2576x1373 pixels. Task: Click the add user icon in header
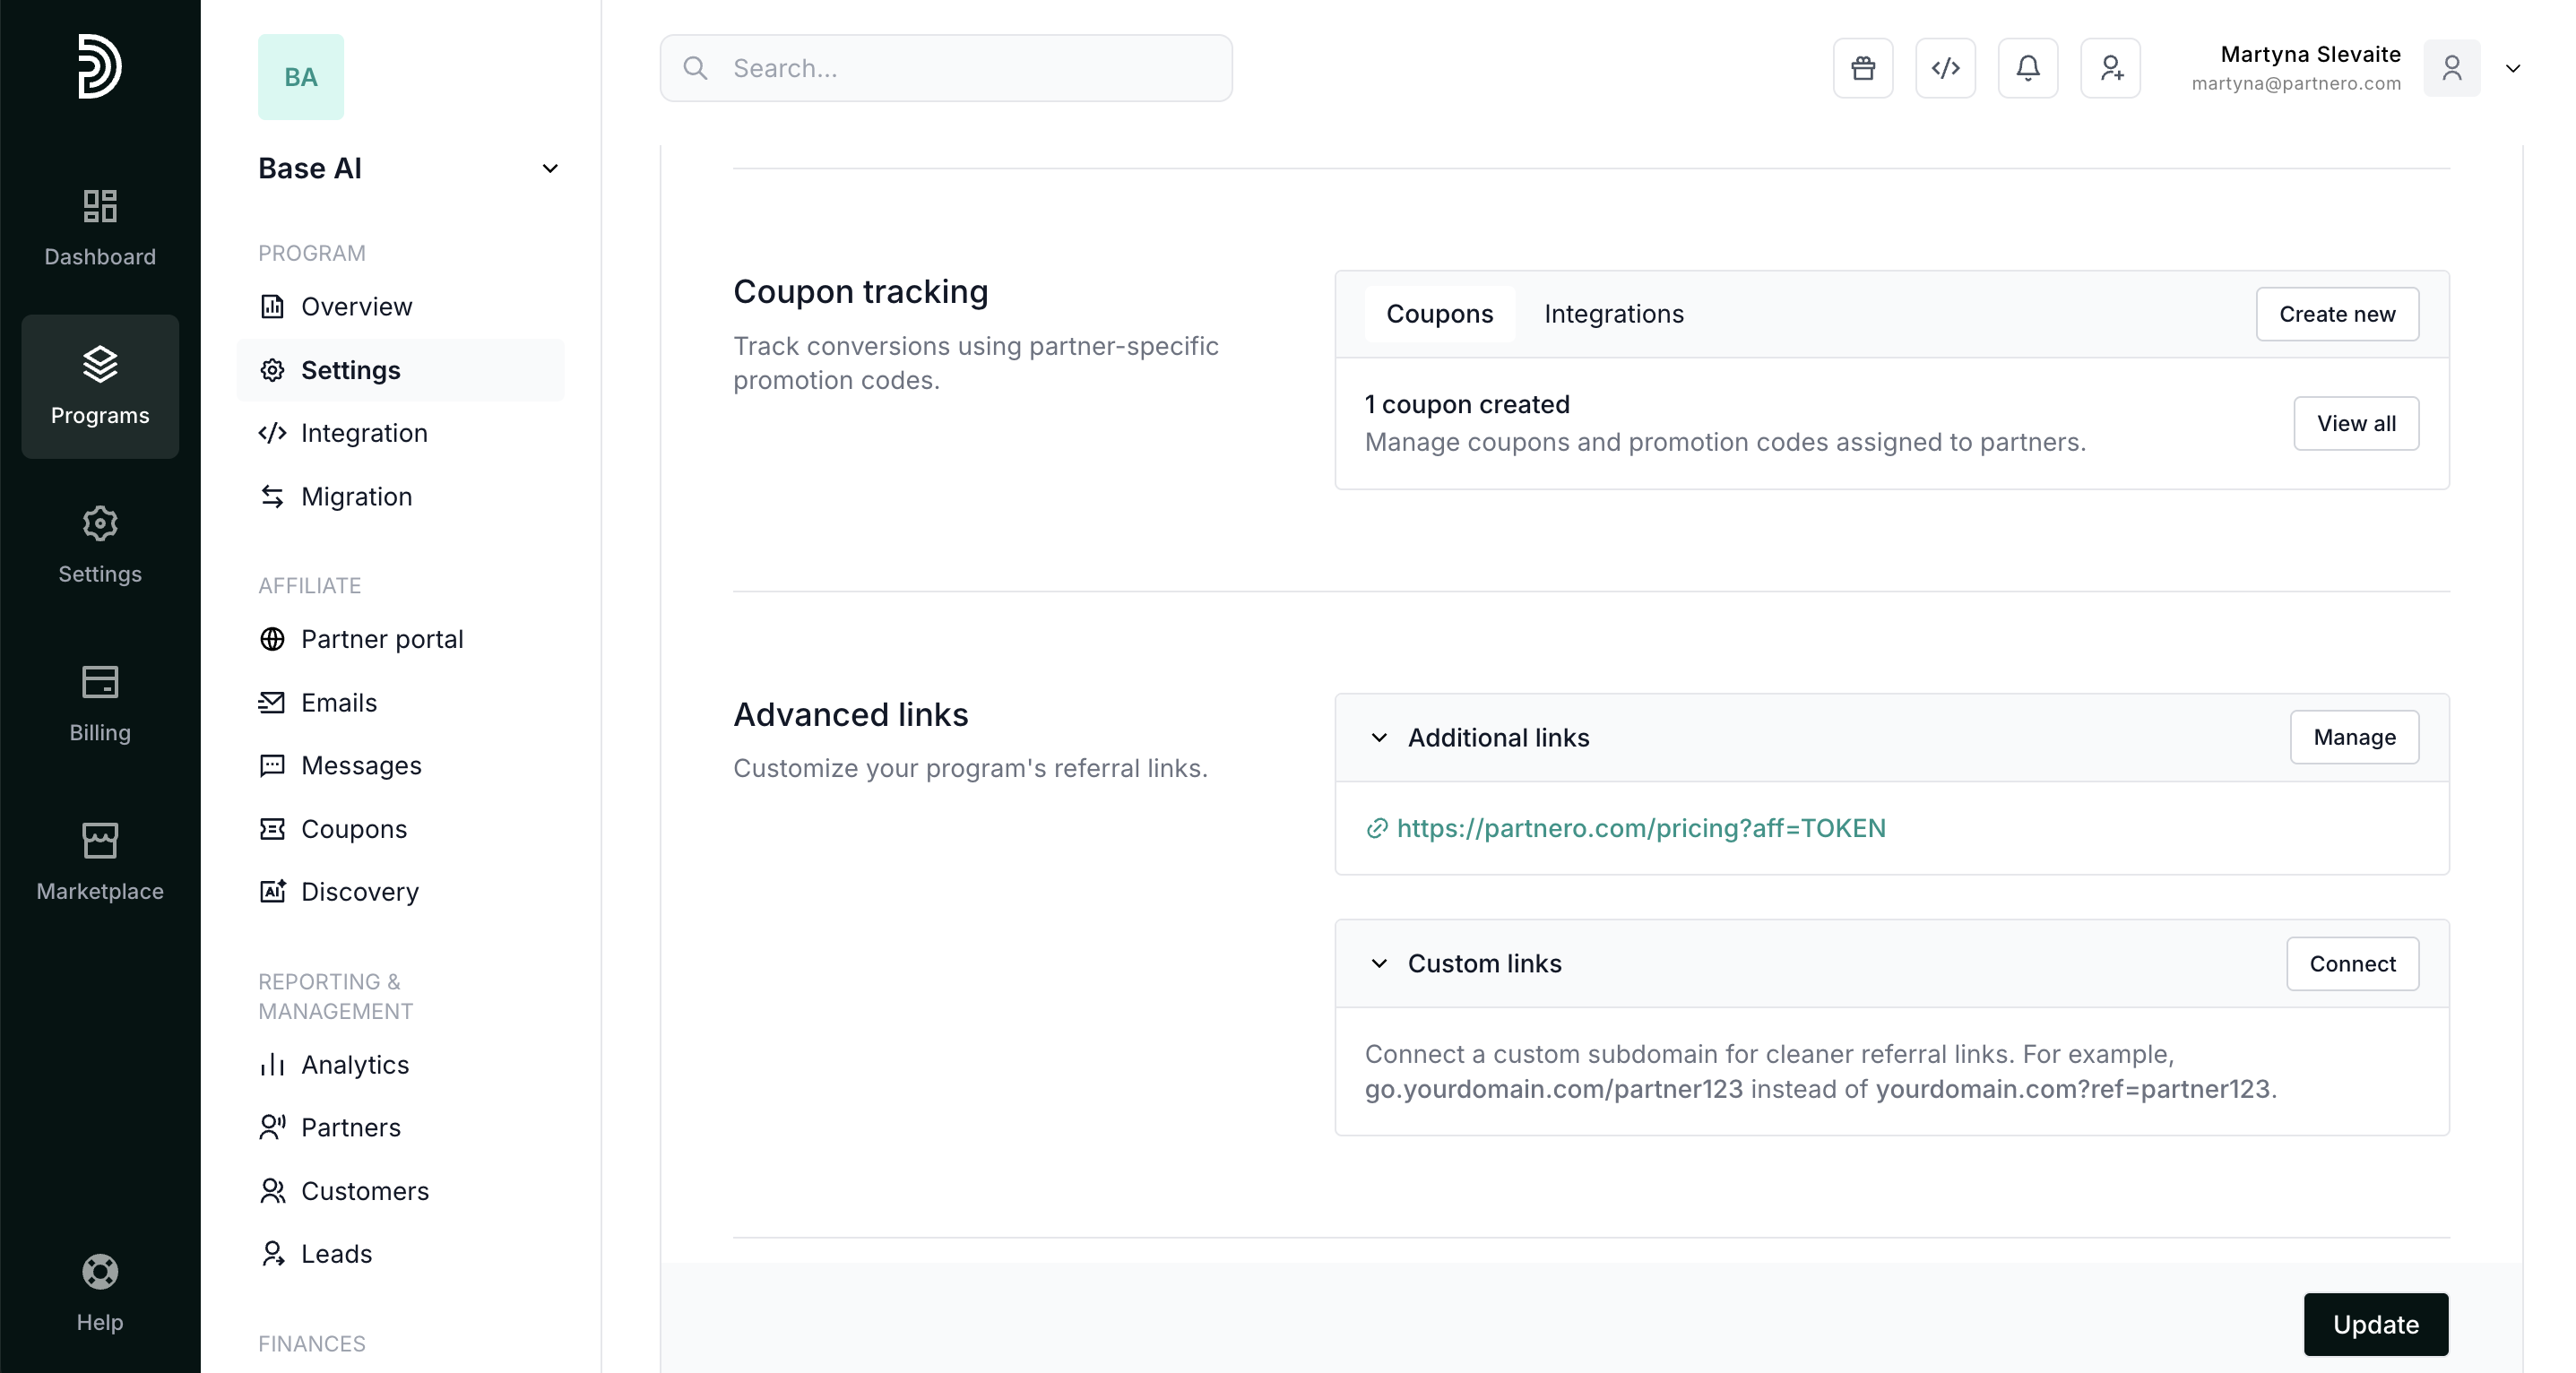pos(2110,68)
